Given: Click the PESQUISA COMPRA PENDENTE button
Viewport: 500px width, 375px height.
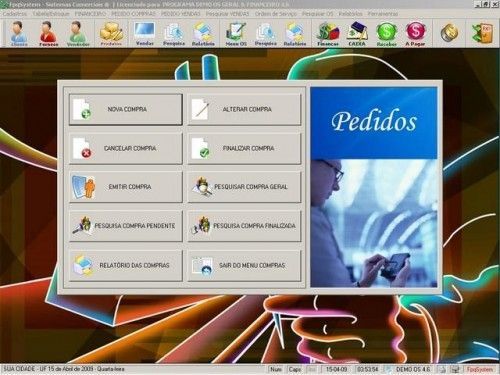Looking at the screenshot, I should tap(126, 226).
